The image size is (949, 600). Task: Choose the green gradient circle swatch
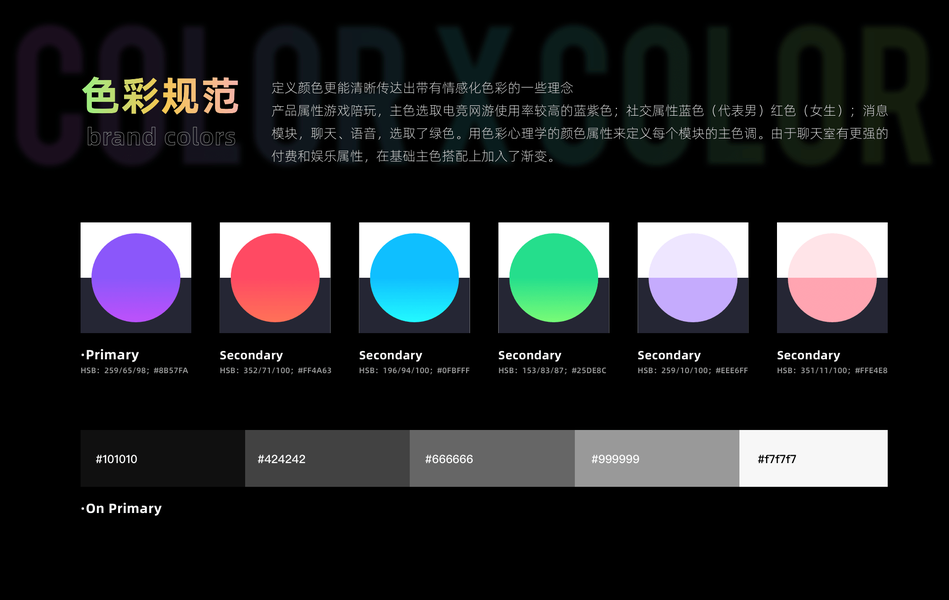(x=553, y=277)
